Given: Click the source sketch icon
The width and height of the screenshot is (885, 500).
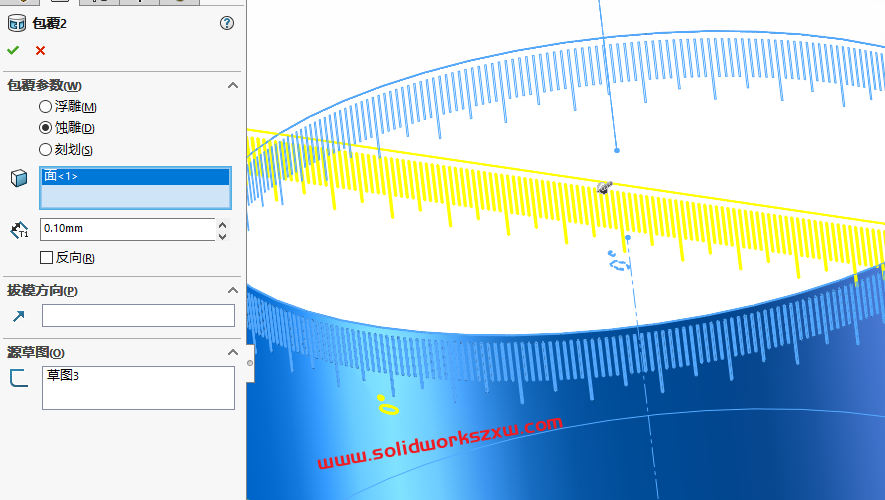Looking at the screenshot, I should pos(18,378).
